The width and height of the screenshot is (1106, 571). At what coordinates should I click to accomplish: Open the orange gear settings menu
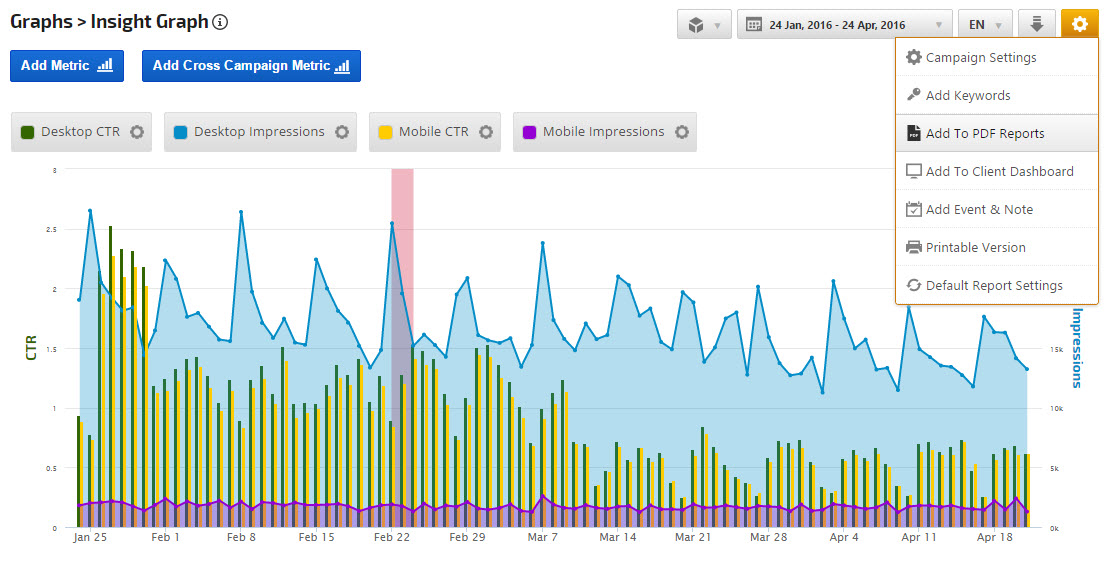tap(1079, 24)
